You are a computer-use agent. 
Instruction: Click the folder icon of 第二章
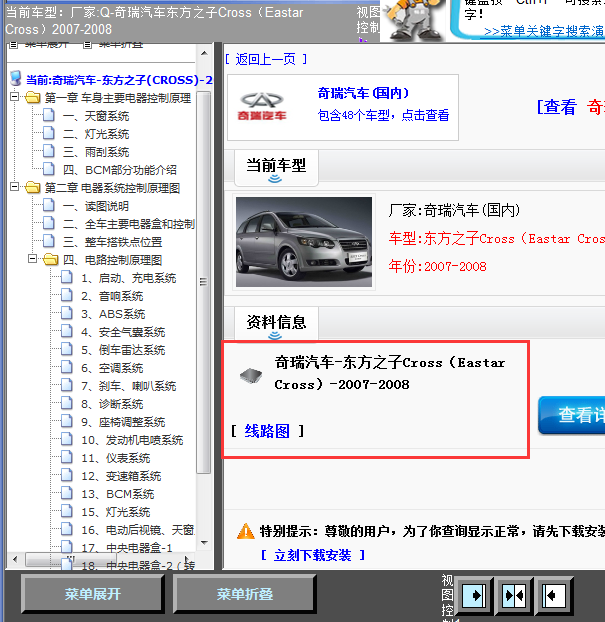[33, 187]
